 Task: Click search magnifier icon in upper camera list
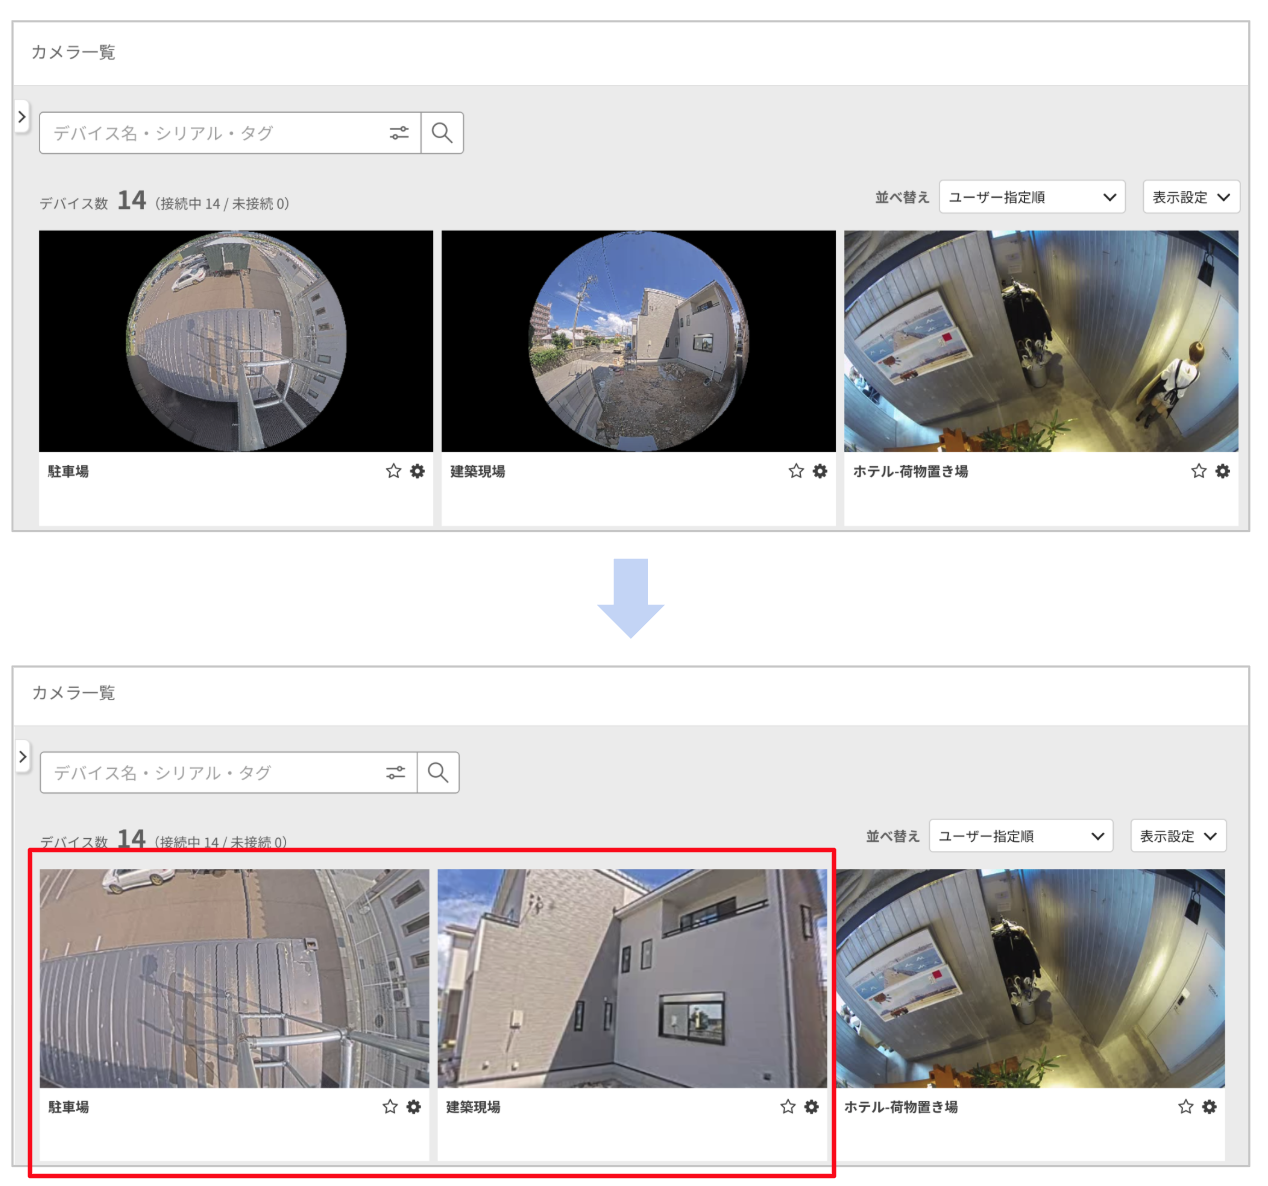[x=442, y=133]
